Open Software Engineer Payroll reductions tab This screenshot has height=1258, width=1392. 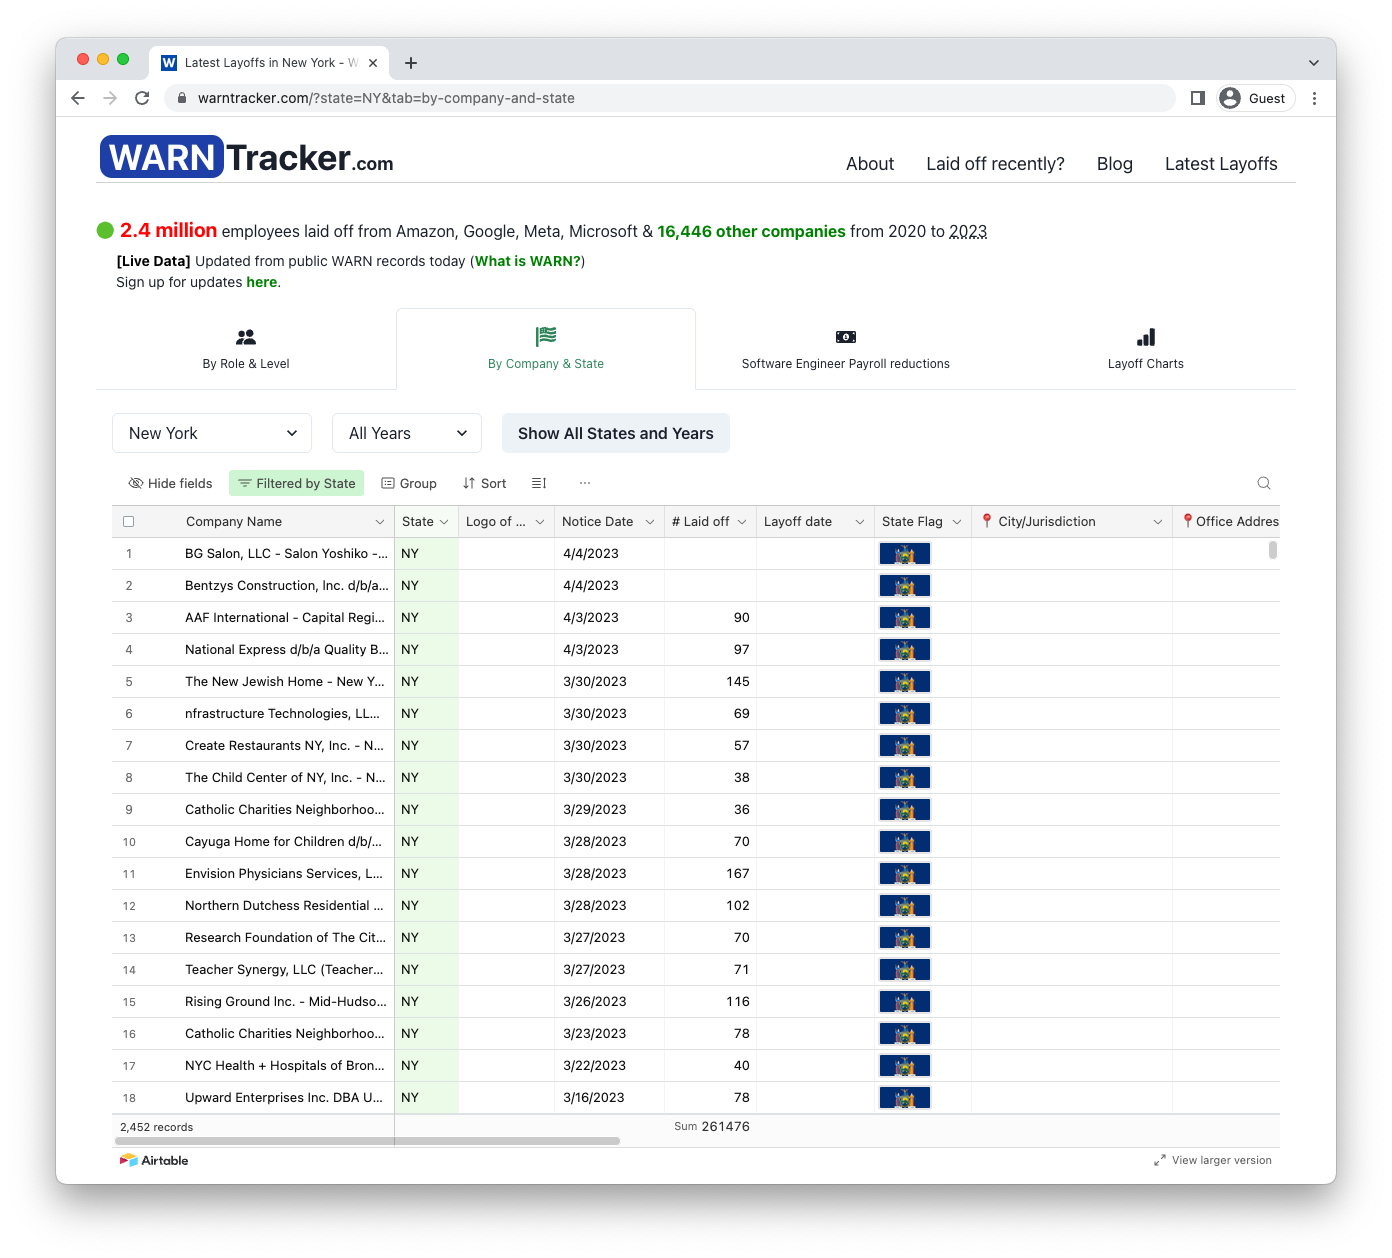[x=846, y=349]
